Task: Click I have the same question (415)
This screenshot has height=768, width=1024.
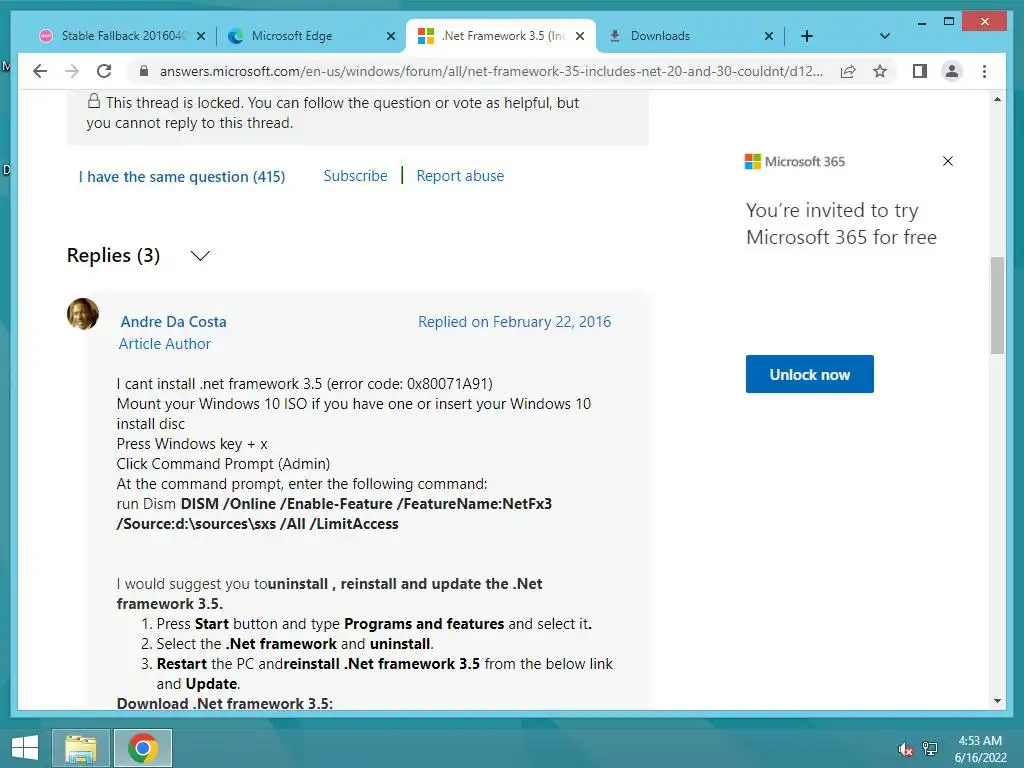Action: (182, 176)
